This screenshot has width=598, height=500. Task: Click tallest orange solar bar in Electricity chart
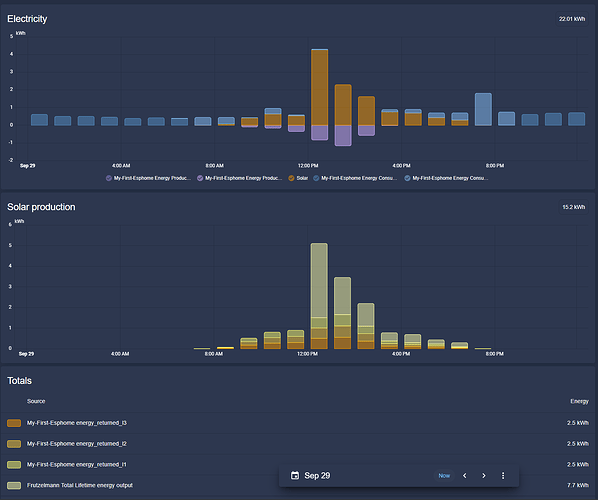pyautogui.click(x=320, y=88)
